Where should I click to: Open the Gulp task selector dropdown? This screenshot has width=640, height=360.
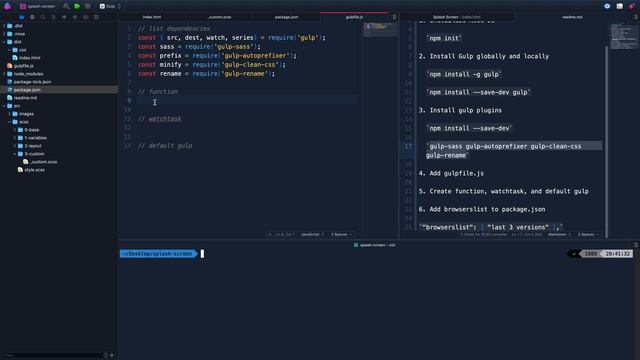click(110, 6)
